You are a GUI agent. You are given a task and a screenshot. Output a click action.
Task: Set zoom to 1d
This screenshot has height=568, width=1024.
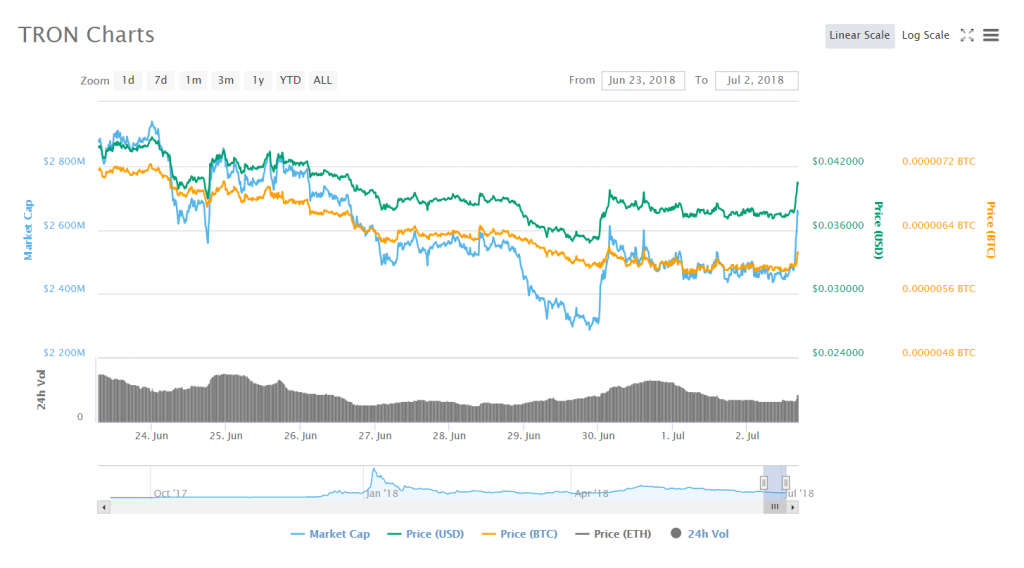tap(128, 80)
